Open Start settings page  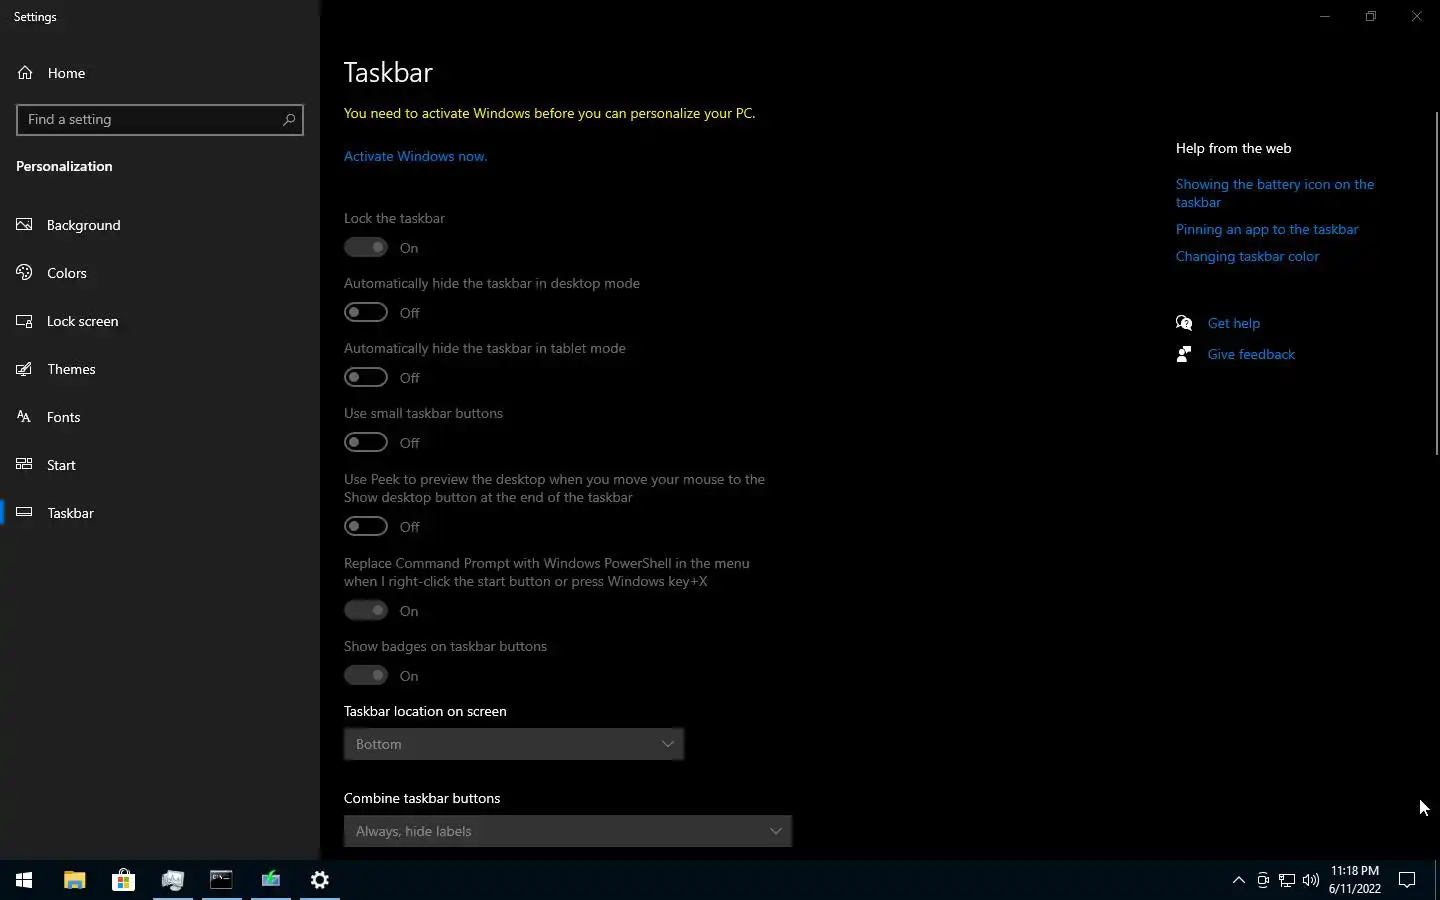(x=160, y=465)
